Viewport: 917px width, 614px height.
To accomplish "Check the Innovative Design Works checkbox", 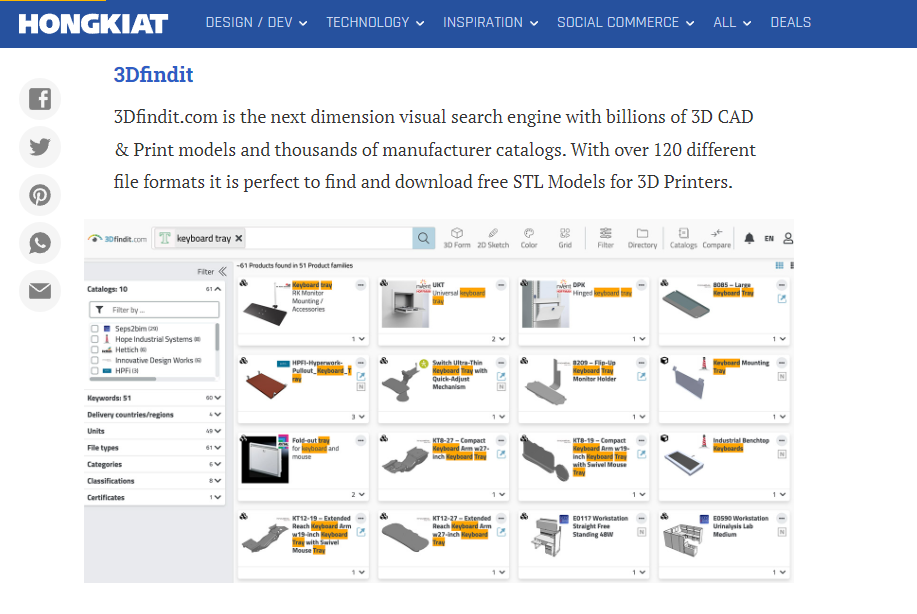I will coord(95,360).
